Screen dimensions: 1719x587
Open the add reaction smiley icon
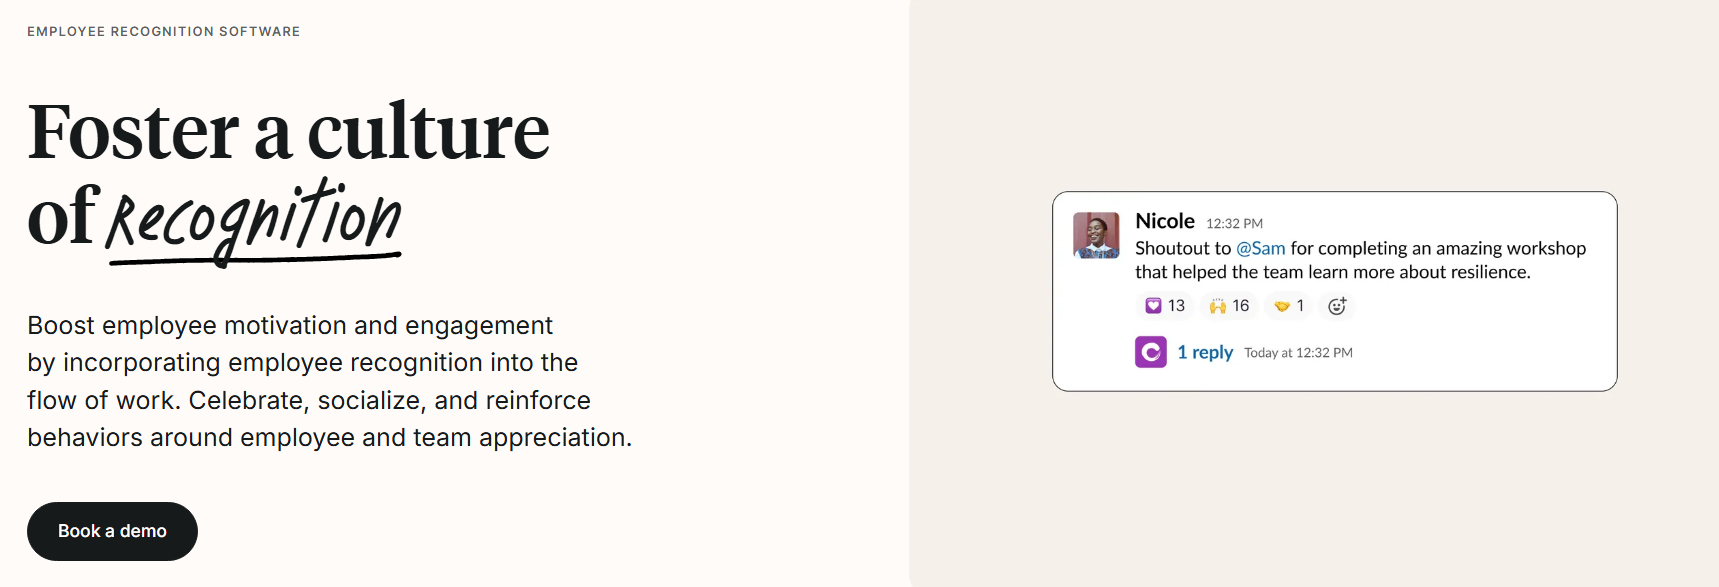point(1337,306)
